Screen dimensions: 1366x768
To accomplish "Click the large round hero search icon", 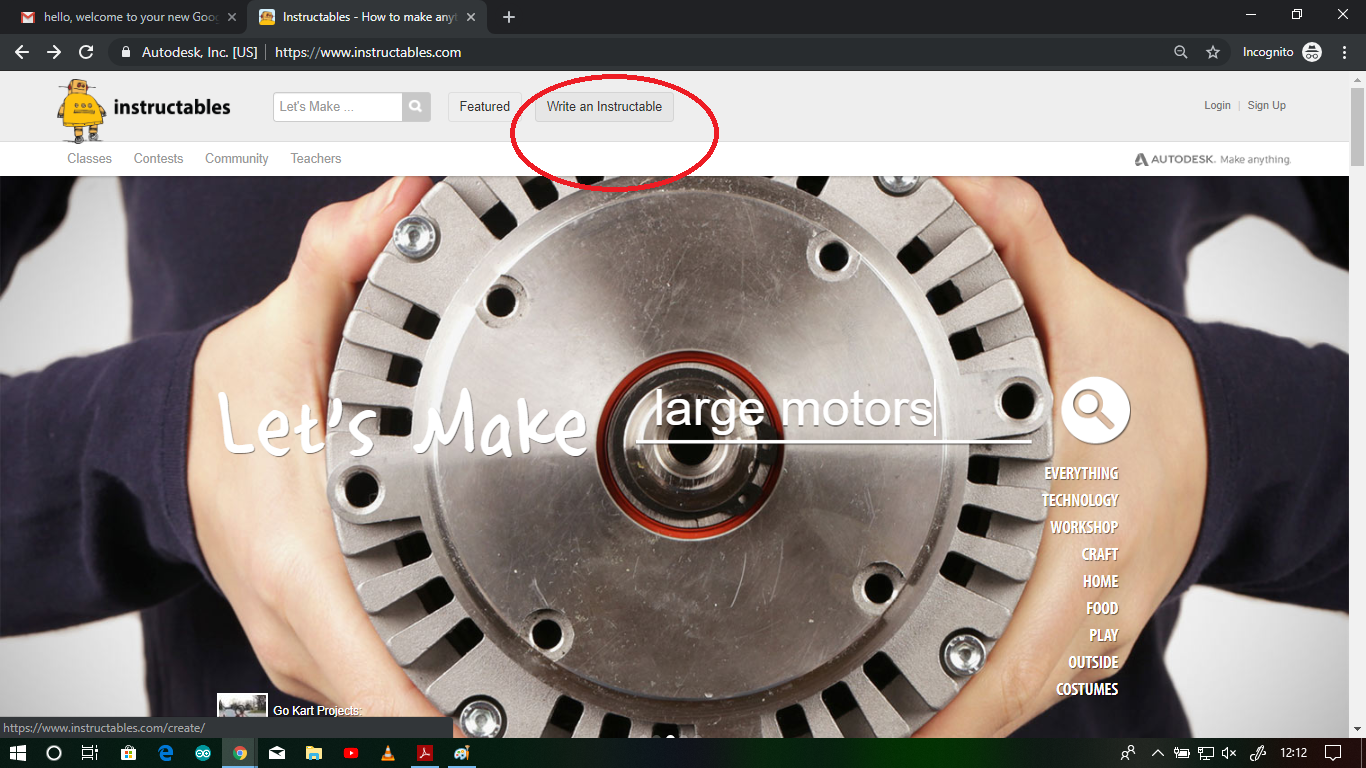I will pyautogui.click(x=1095, y=410).
